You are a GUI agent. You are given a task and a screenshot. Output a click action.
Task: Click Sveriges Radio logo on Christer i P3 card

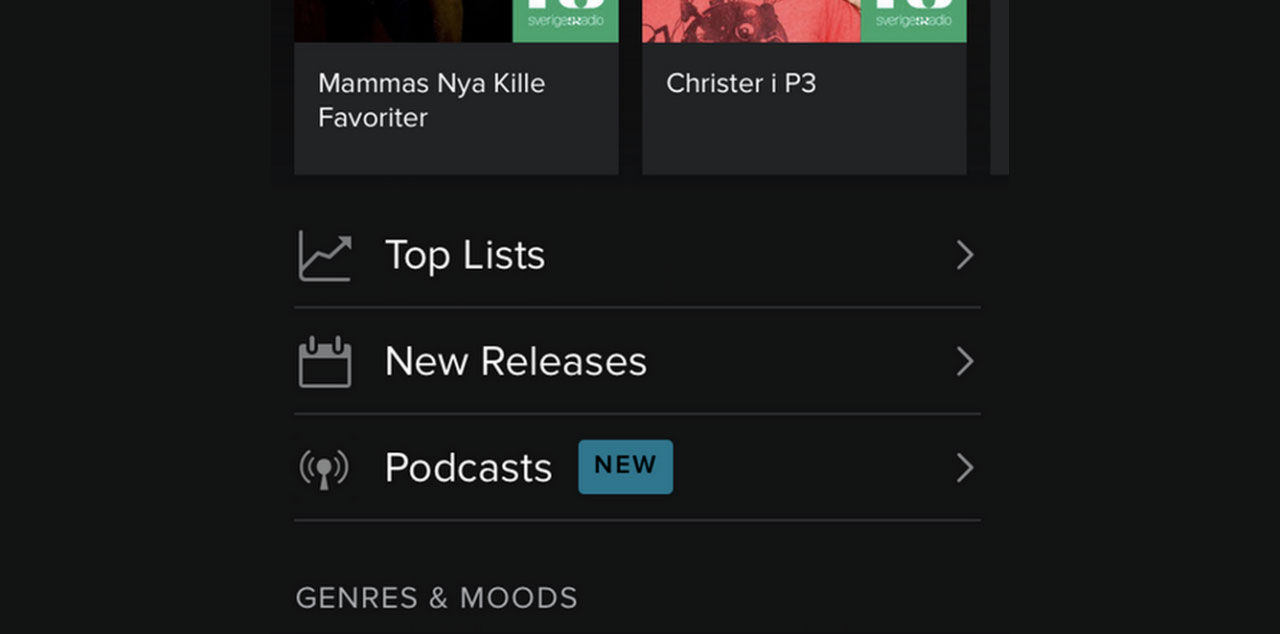[x=913, y=21]
